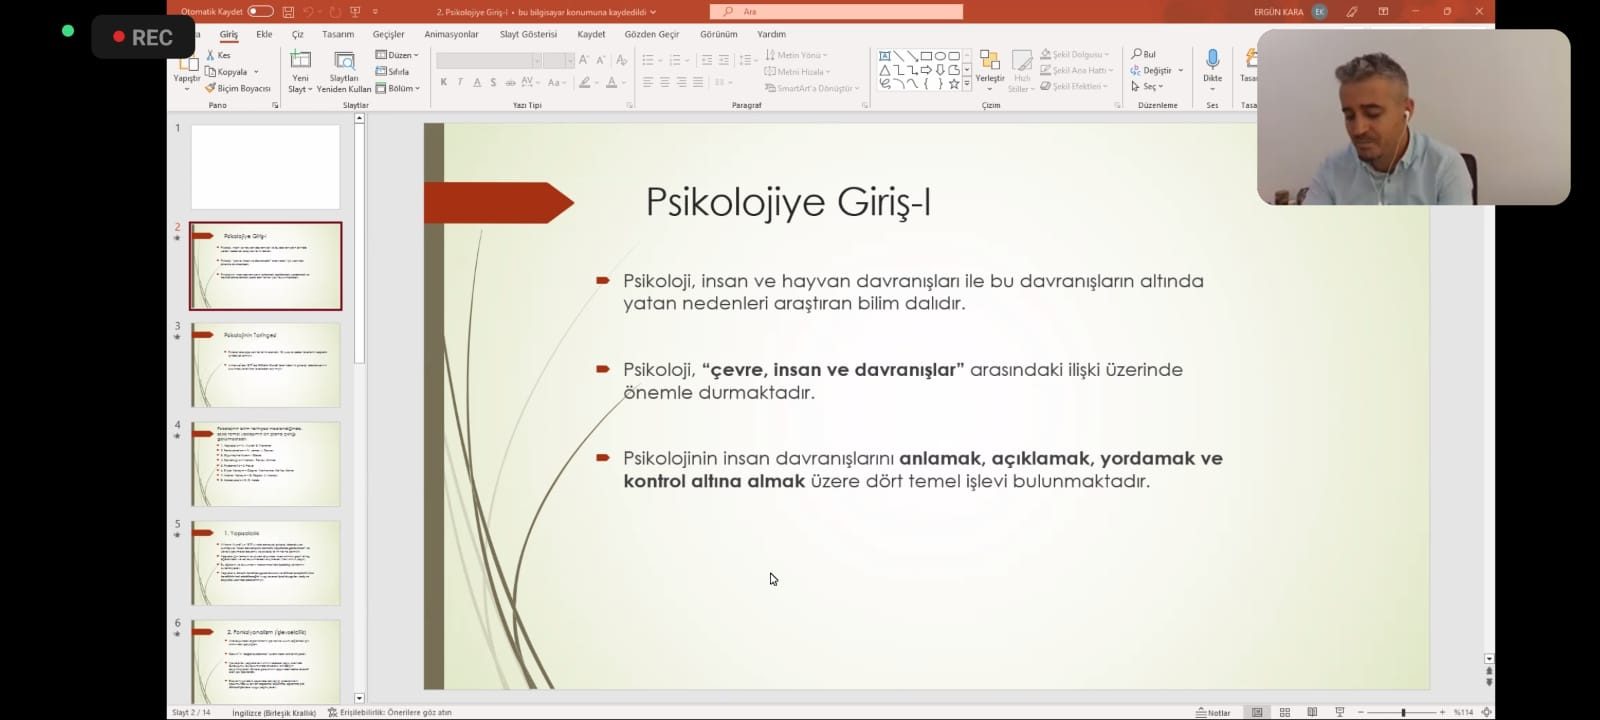Click the Yeni Slayt new slide icon
Viewport: 1600px width, 720px height.
(x=300, y=61)
